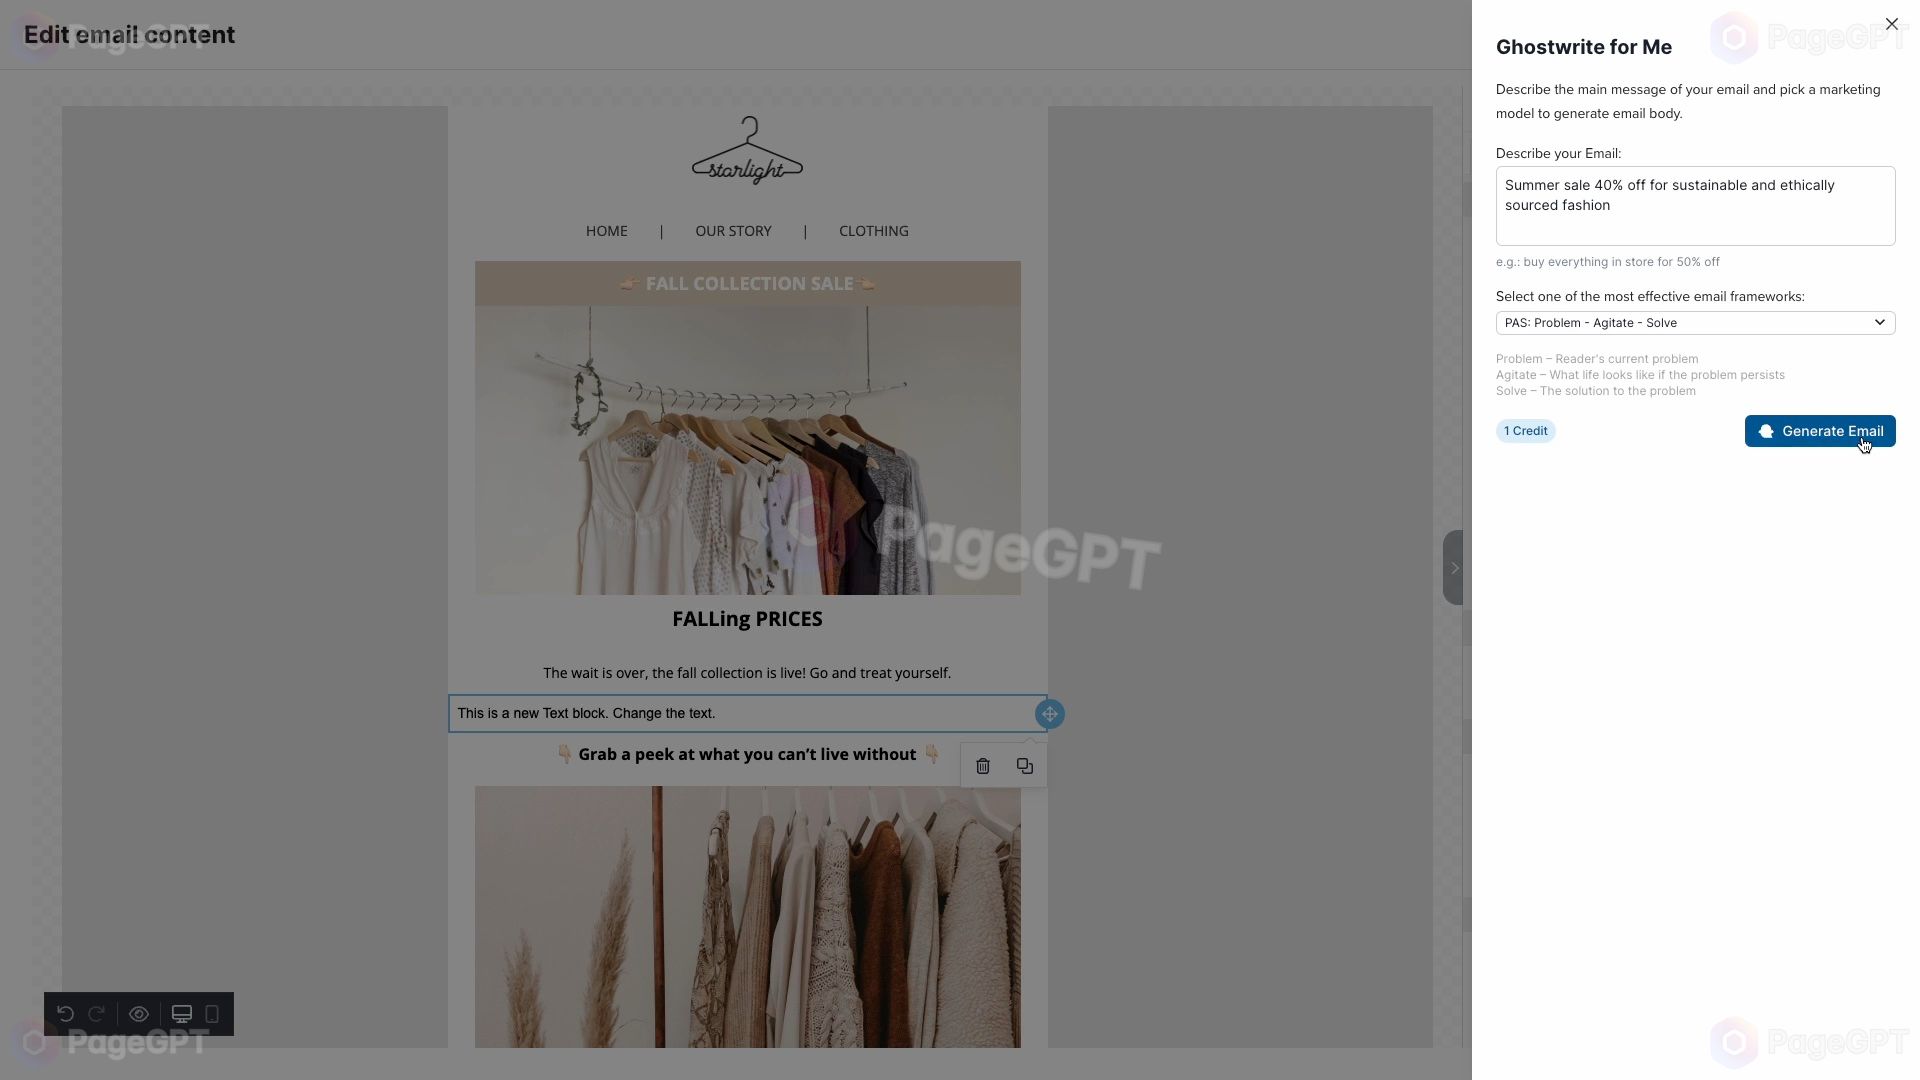Click the right panel expand arrow
Image resolution: width=1920 pixels, height=1080 pixels.
coord(1453,567)
